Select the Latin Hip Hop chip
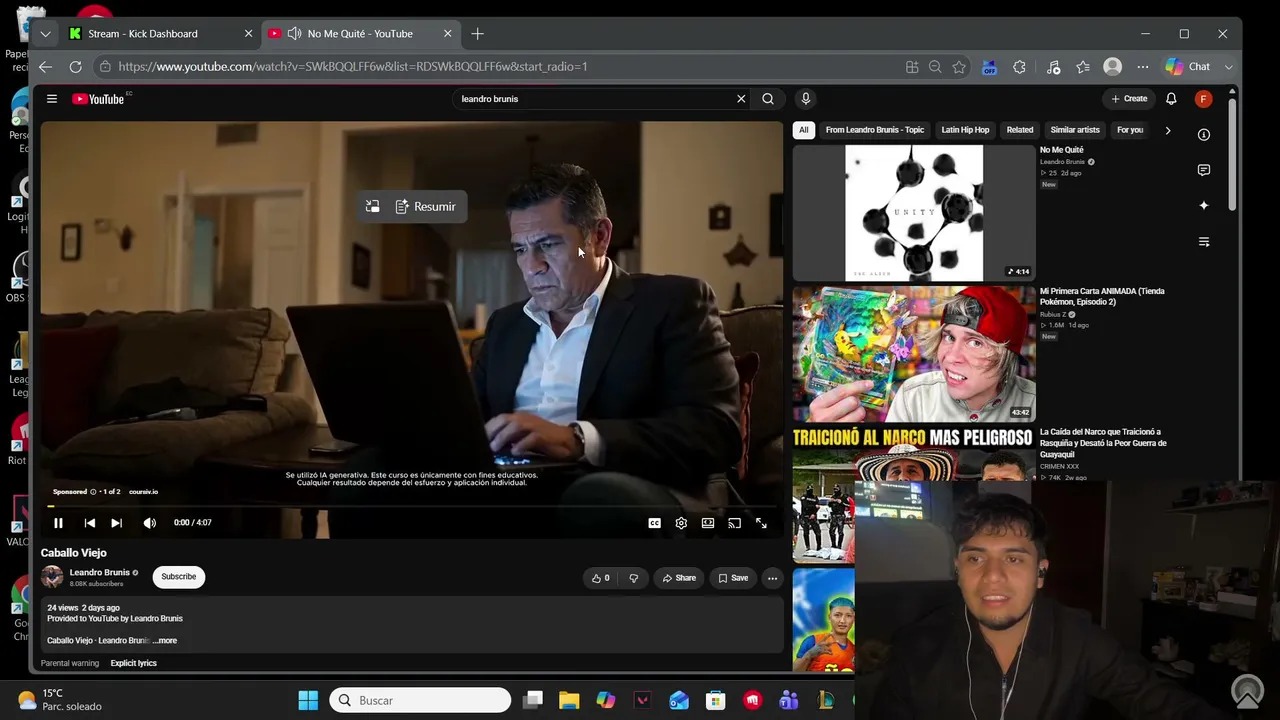The width and height of the screenshot is (1280, 720). tap(965, 130)
